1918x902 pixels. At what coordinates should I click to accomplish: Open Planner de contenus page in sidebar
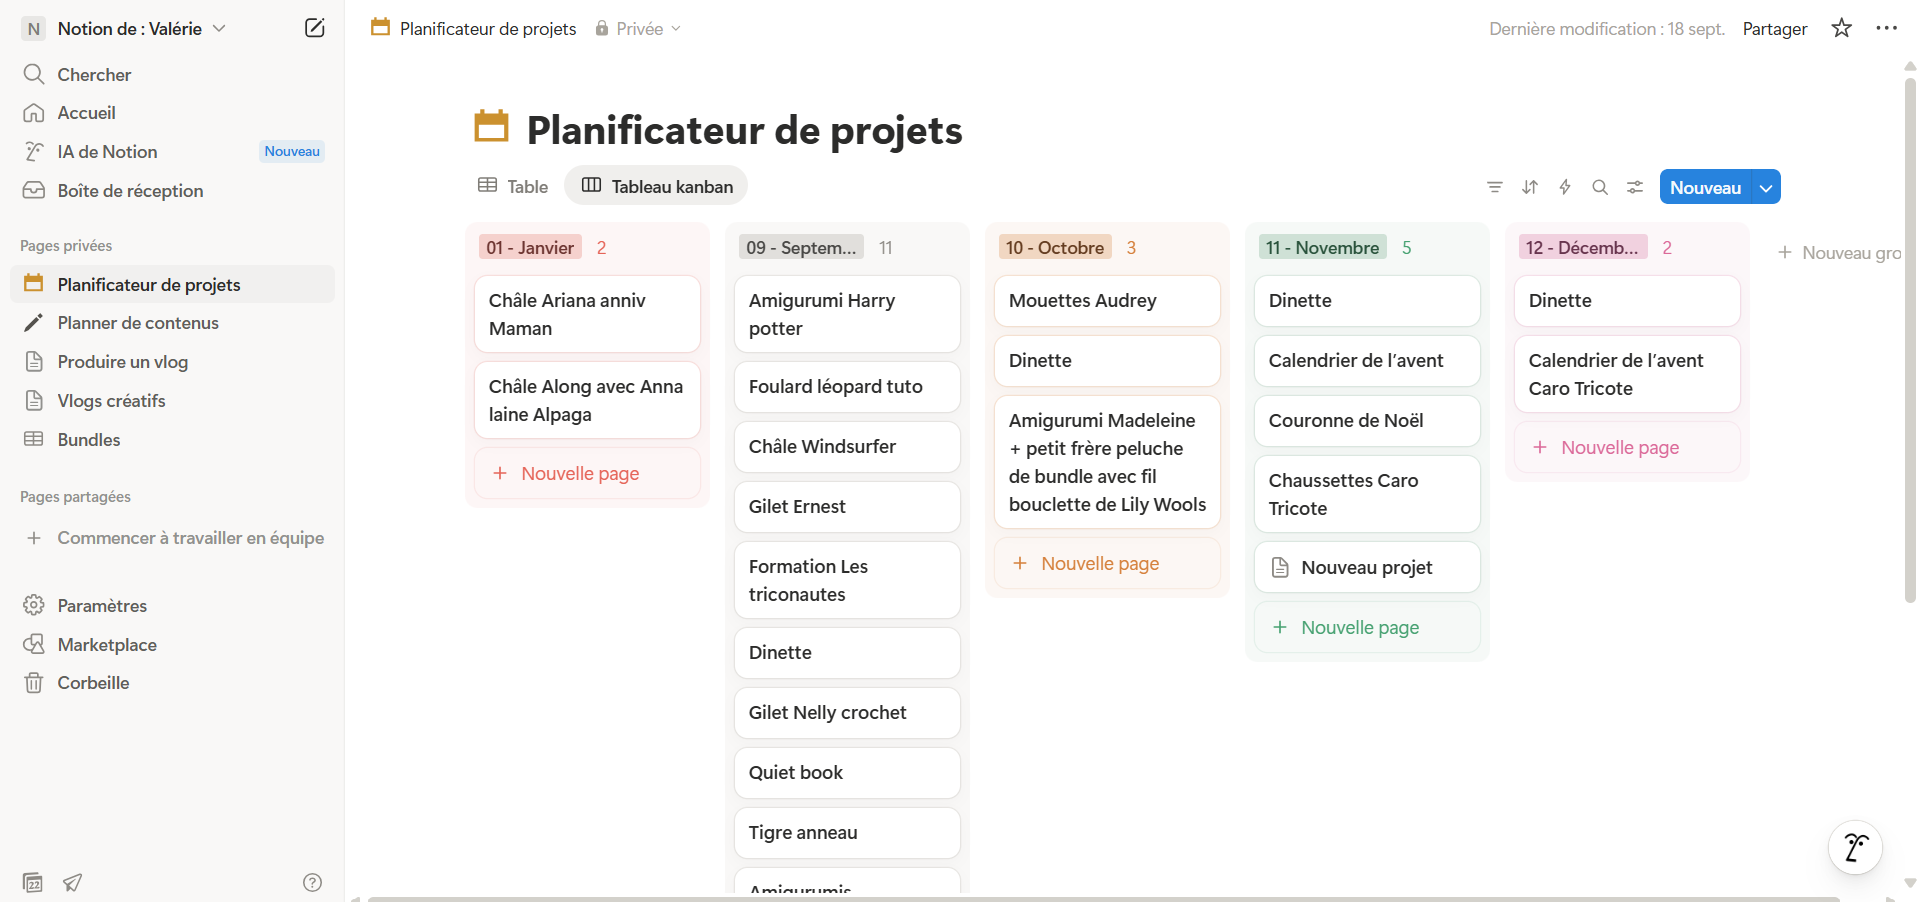(138, 323)
